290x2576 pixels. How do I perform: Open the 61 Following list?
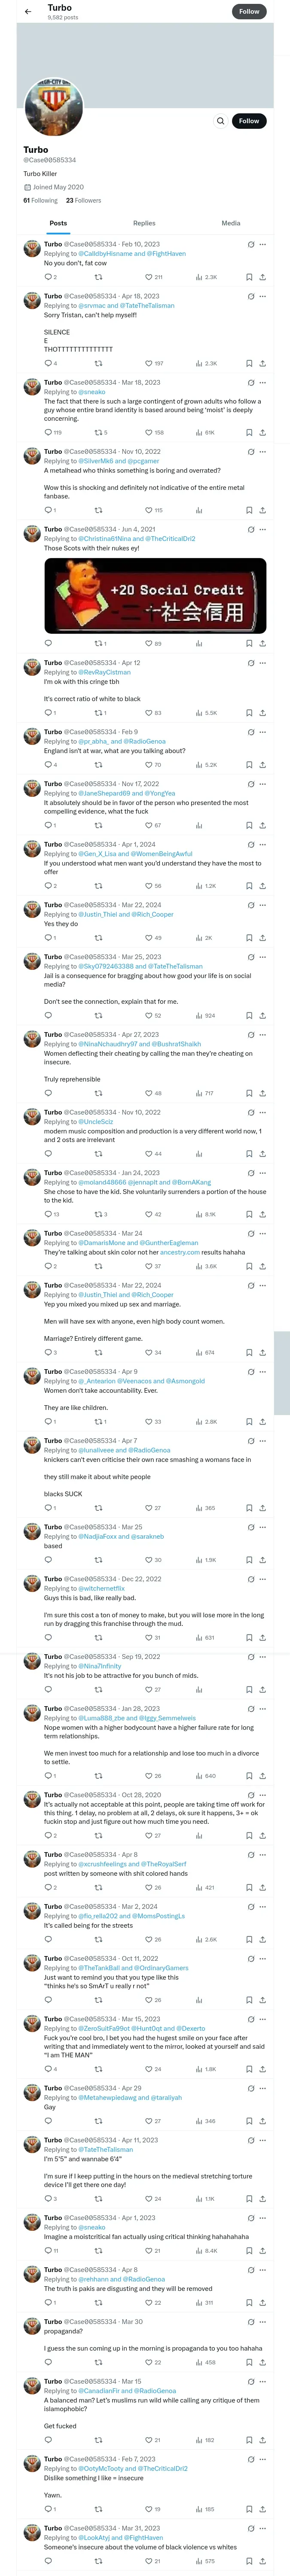tap(41, 200)
